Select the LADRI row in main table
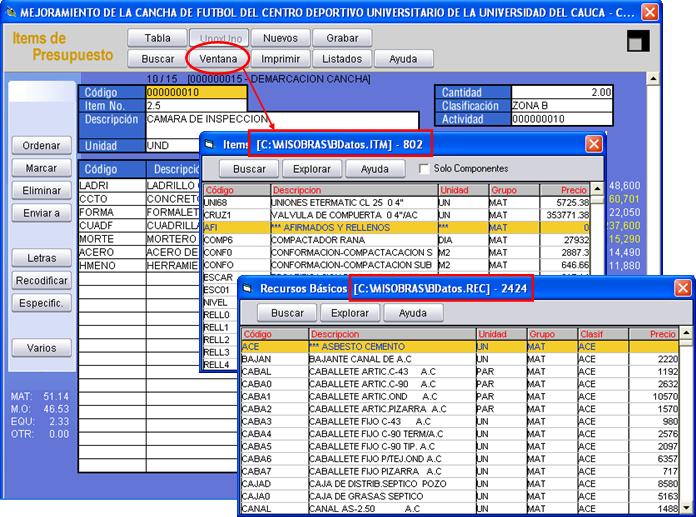The width and height of the screenshot is (696, 517). pyautogui.click(x=139, y=185)
